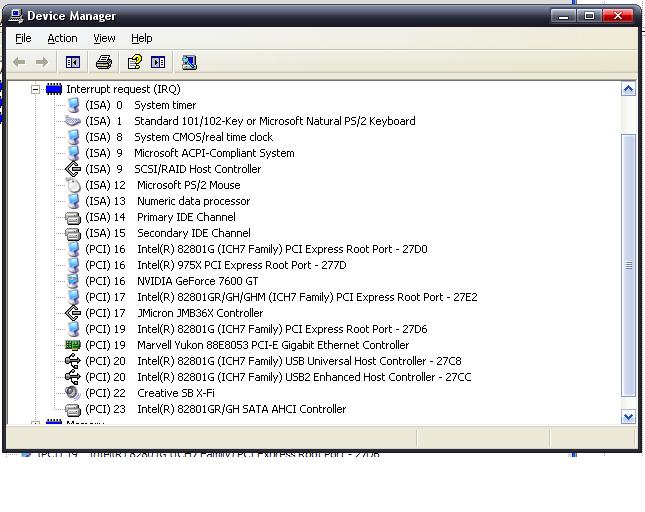This screenshot has height=512, width=645.
Task: Open the Action menu
Action: point(62,38)
